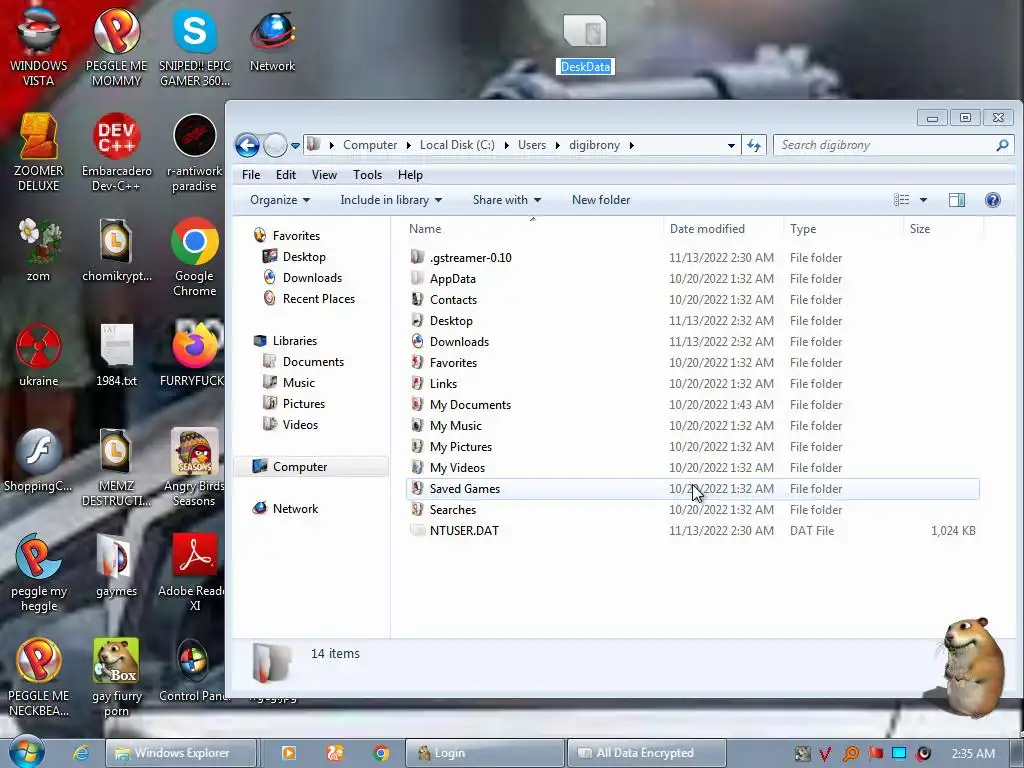Viewport: 1024px width, 768px height.
Task: Select the Searches folder icon
Action: tap(417, 509)
